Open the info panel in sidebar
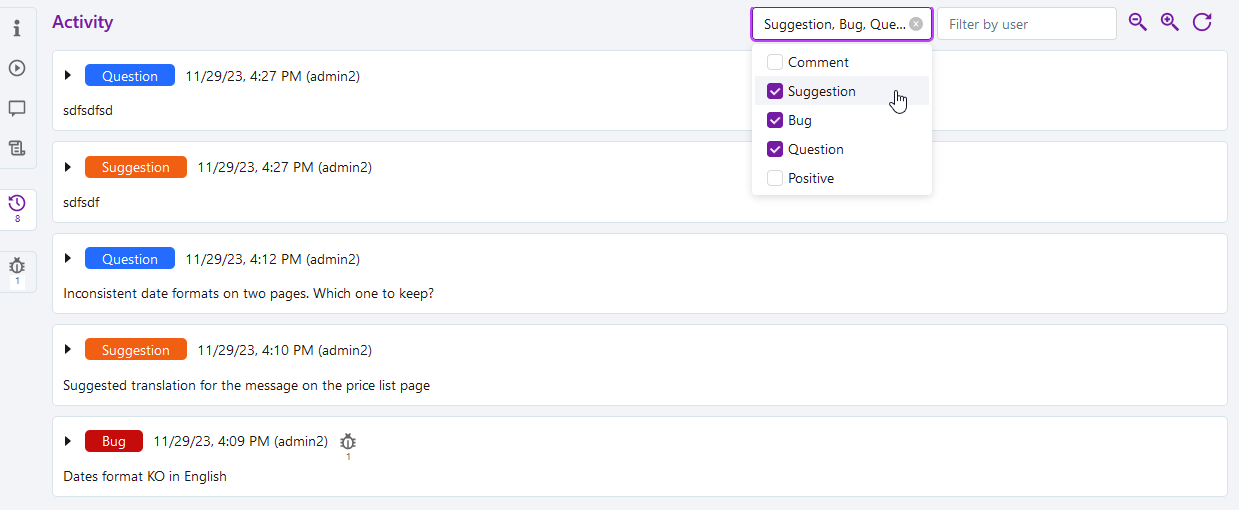Image resolution: width=1239 pixels, height=510 pixels. click(17, 28)
